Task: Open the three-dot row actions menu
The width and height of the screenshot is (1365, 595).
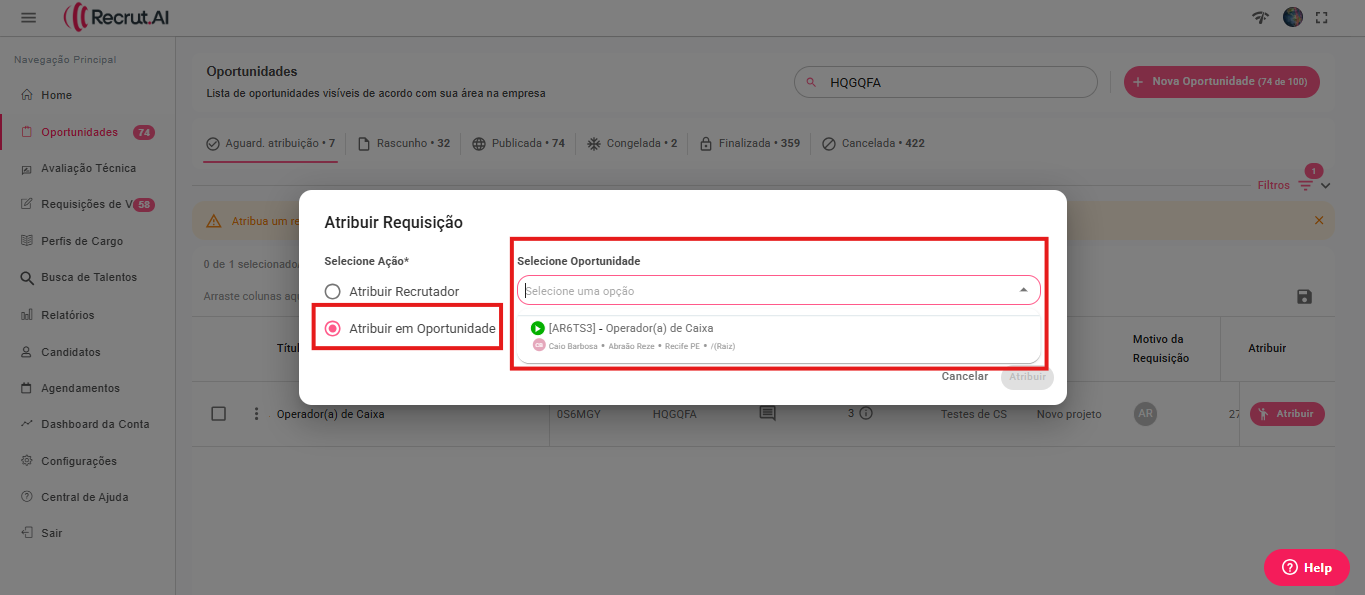Action: [256, 414]
